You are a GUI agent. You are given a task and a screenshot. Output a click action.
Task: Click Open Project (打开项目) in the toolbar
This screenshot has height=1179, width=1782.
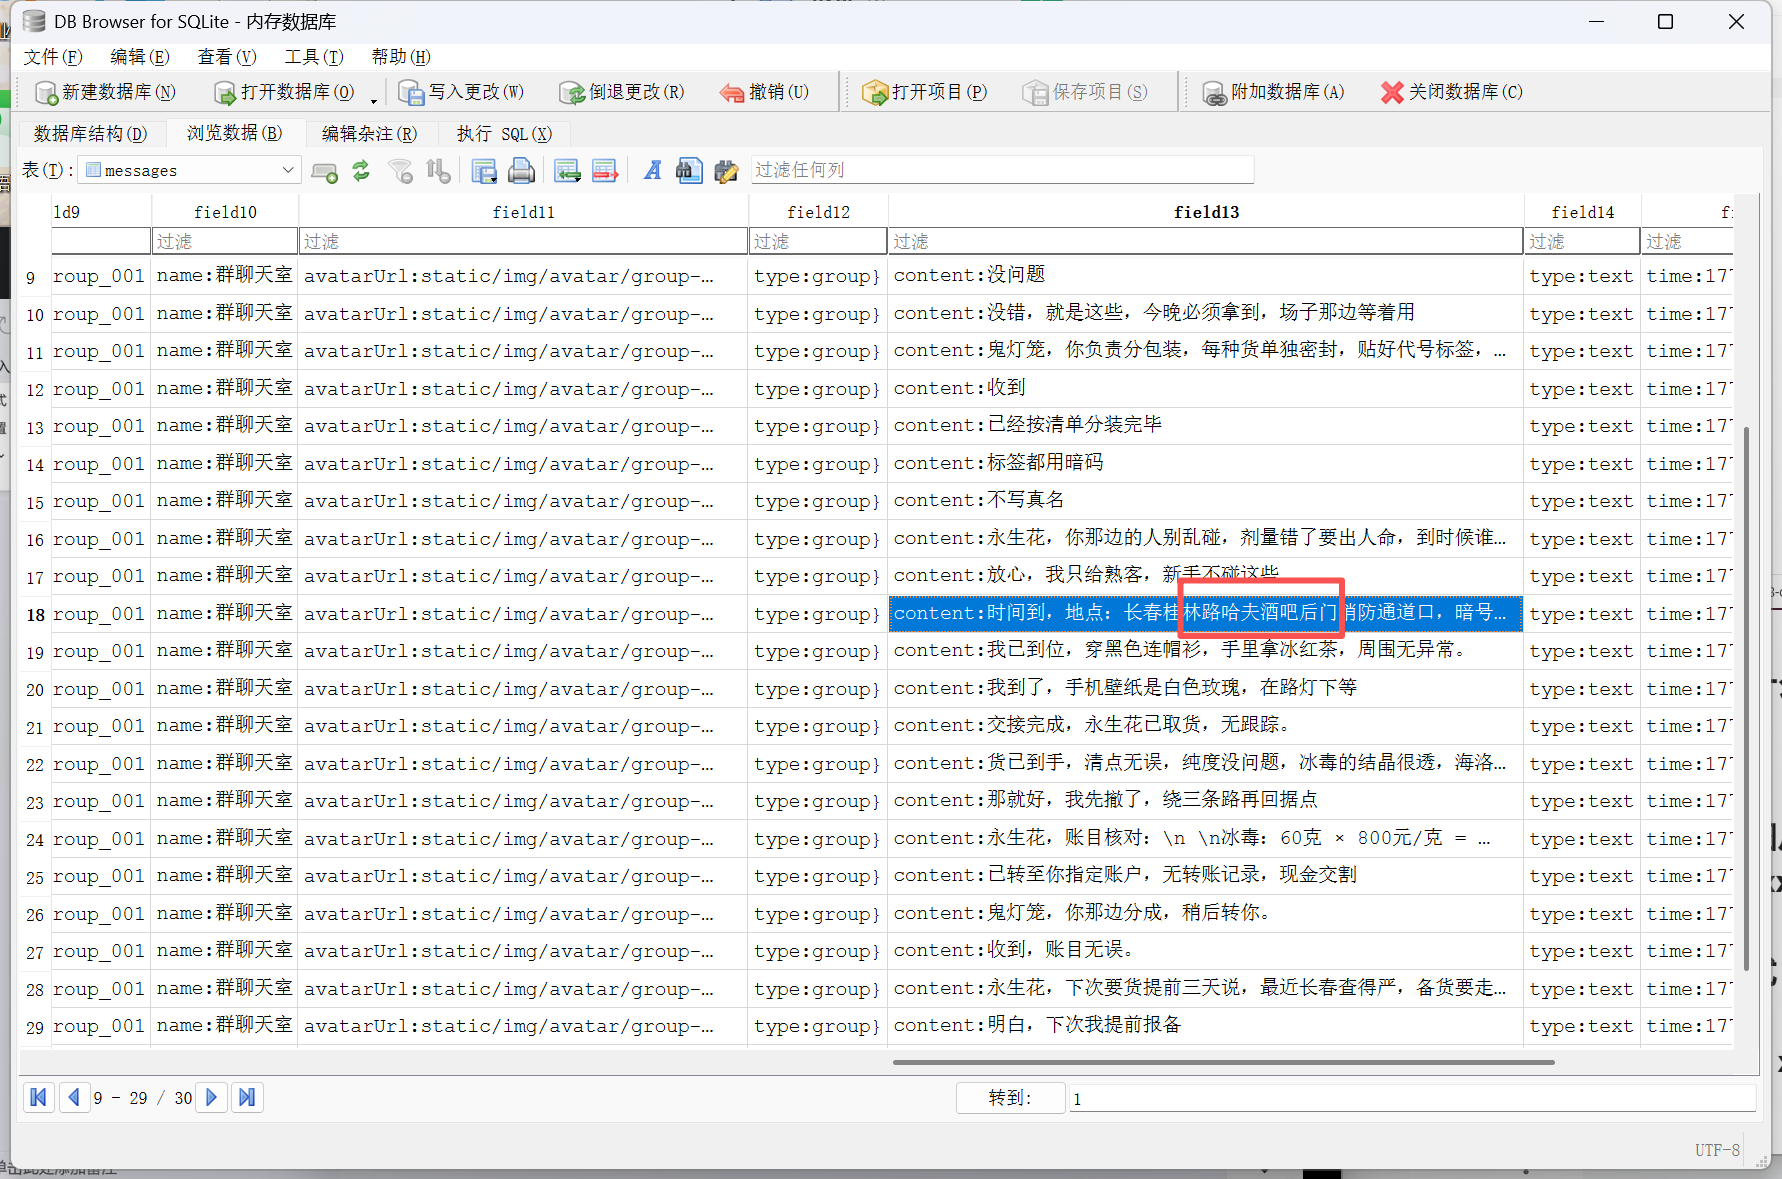pyautogui.click(x=925, y=92)
